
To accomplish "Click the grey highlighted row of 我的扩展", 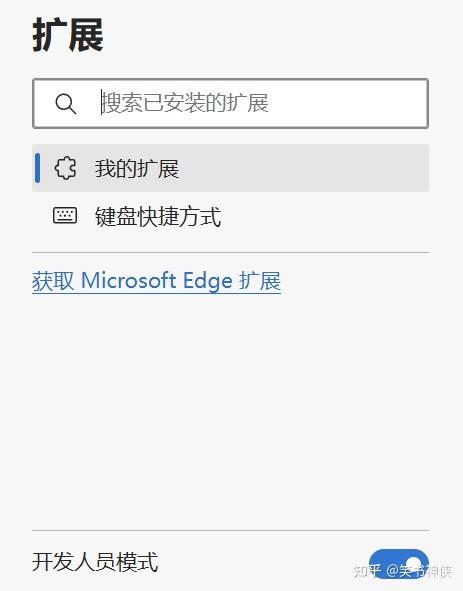I will (x=230, y=168).
